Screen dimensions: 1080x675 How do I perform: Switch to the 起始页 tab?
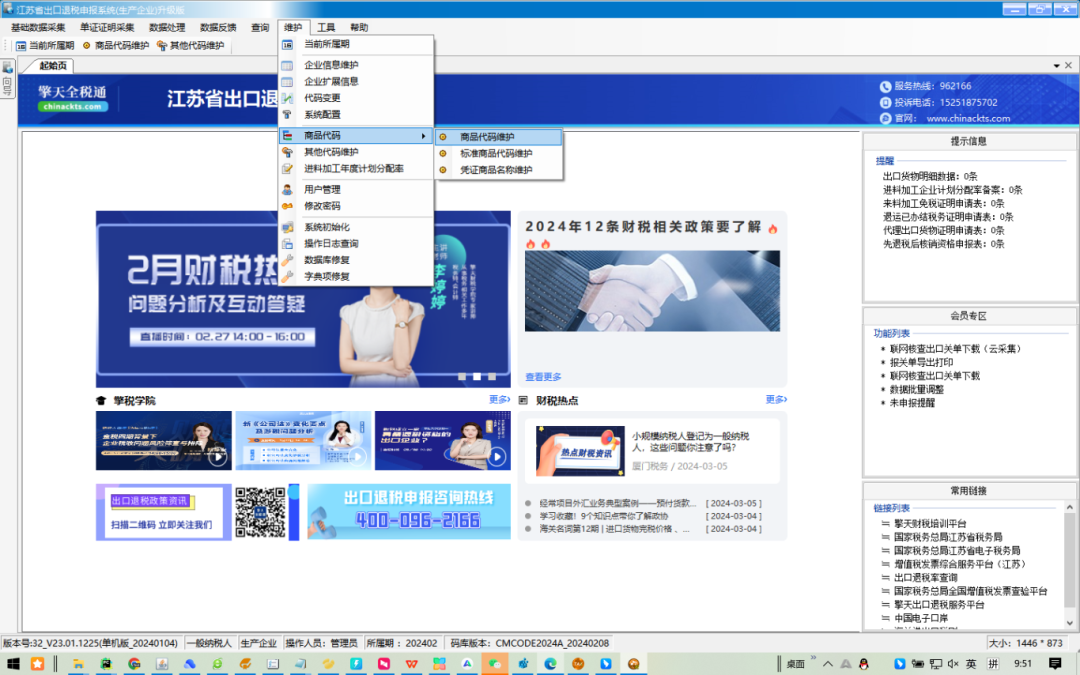tap(53, 66)
